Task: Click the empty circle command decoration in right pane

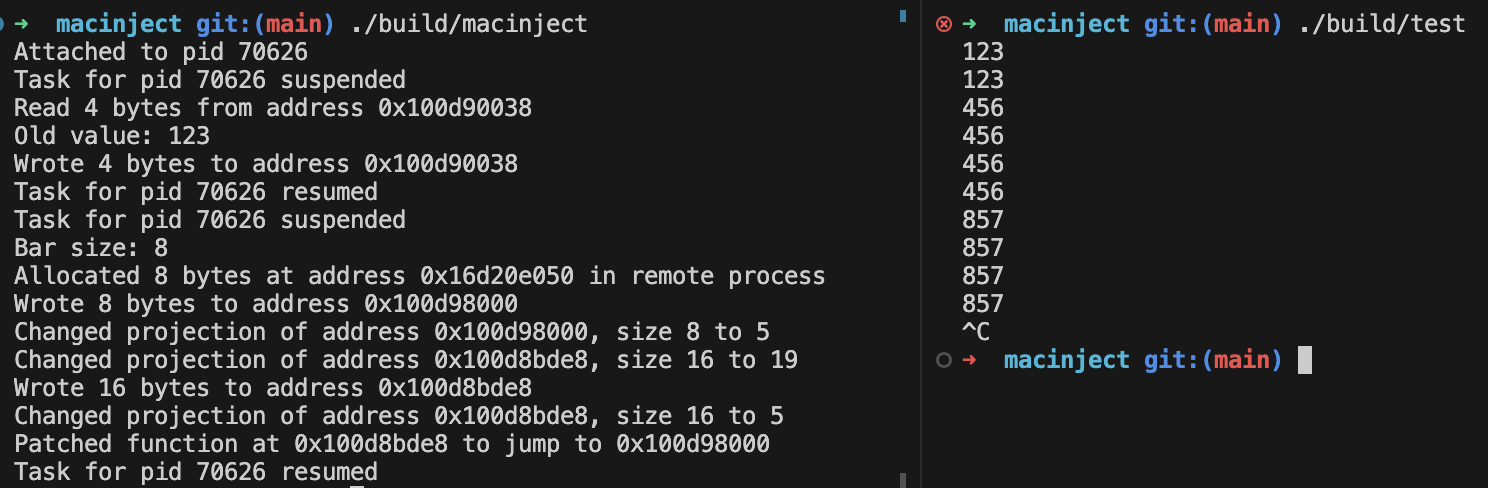Action: (x=943, y=360)
